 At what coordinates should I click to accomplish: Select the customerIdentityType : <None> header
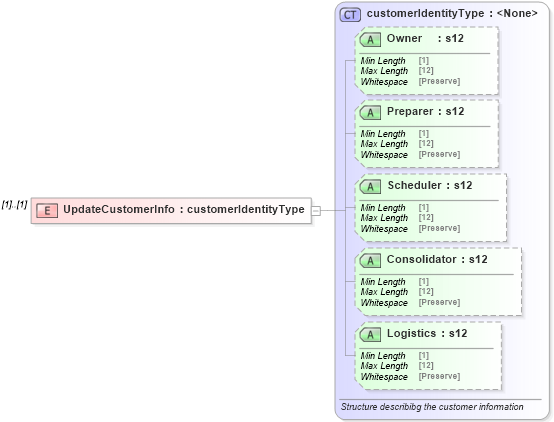coord(452,13)
